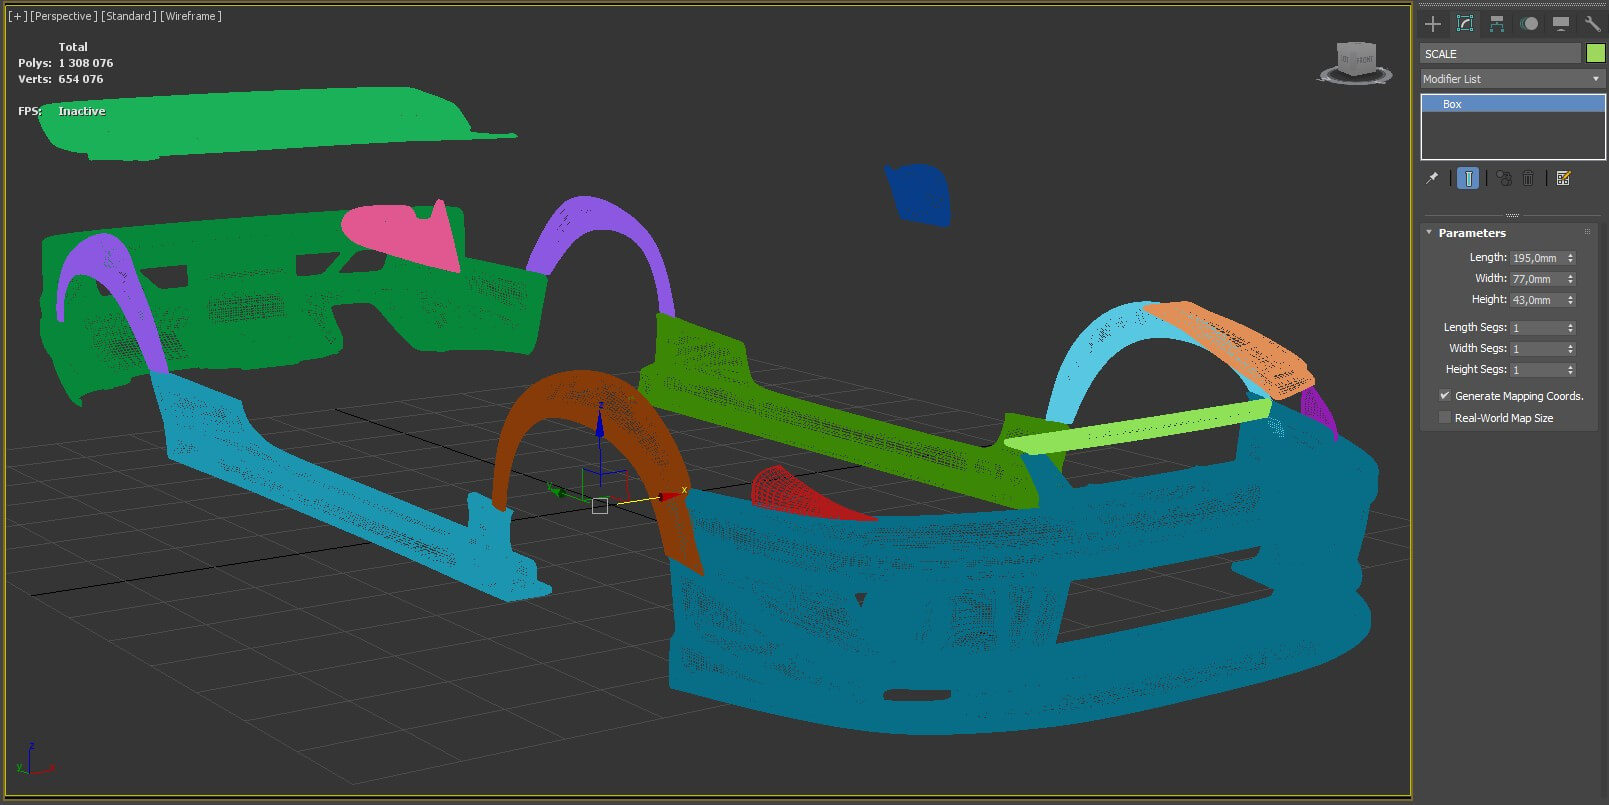Click the [Standard] viewport label
This screenshot has width=1609, height=805.
(128, 16)
